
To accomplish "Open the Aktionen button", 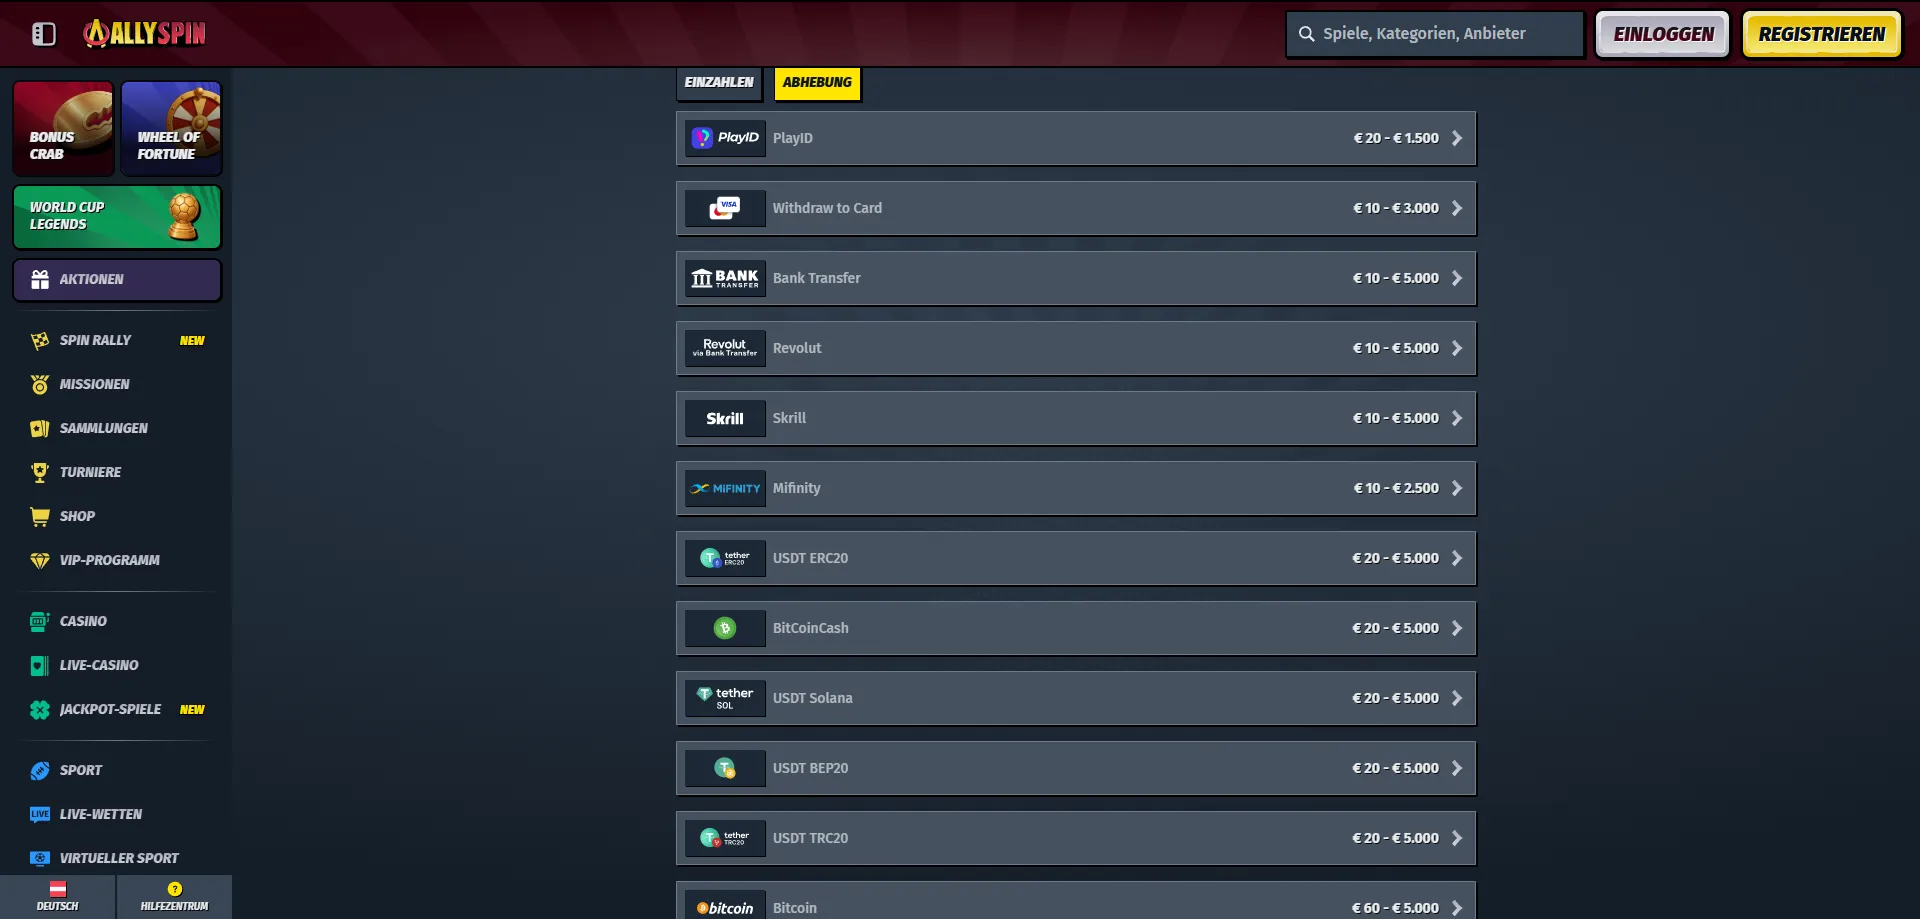I will click(117, 280).
